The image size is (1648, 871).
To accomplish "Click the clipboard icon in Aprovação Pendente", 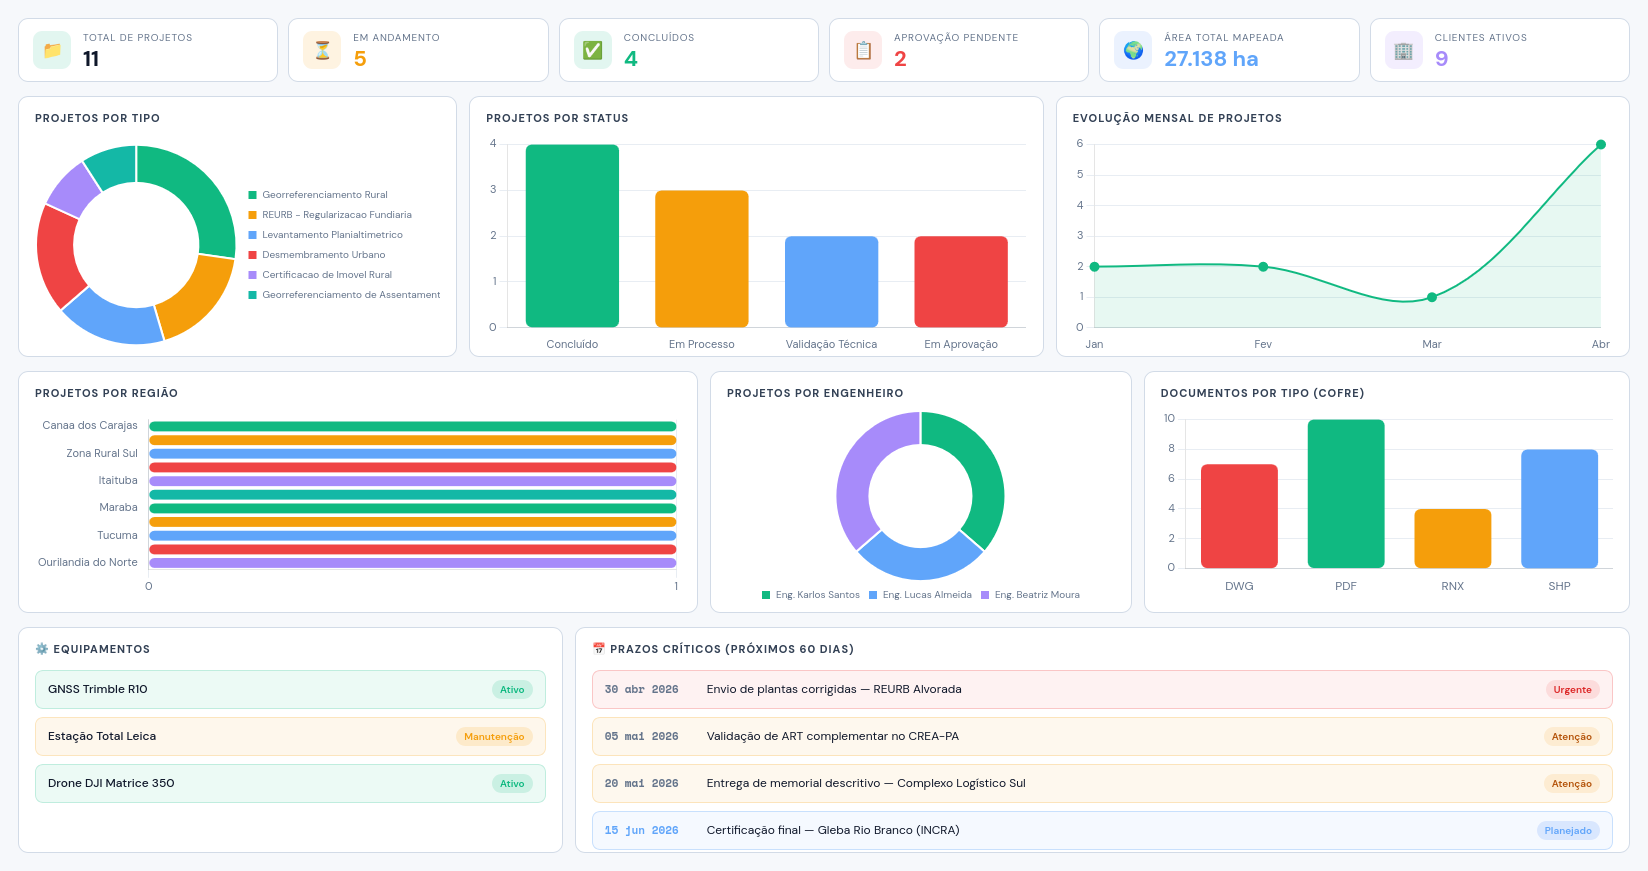I will (863, 50).
